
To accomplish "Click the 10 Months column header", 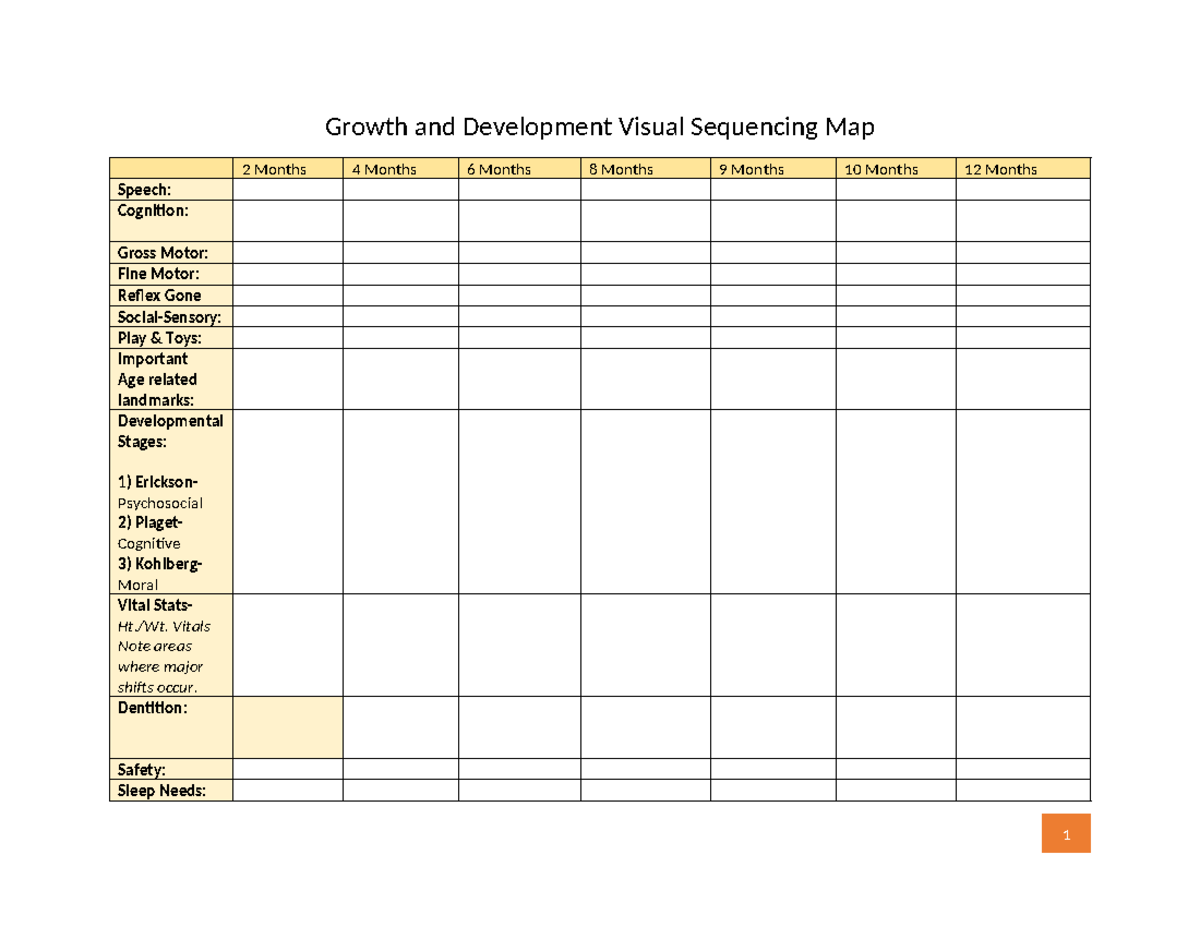I will click(x=882, y=169).
